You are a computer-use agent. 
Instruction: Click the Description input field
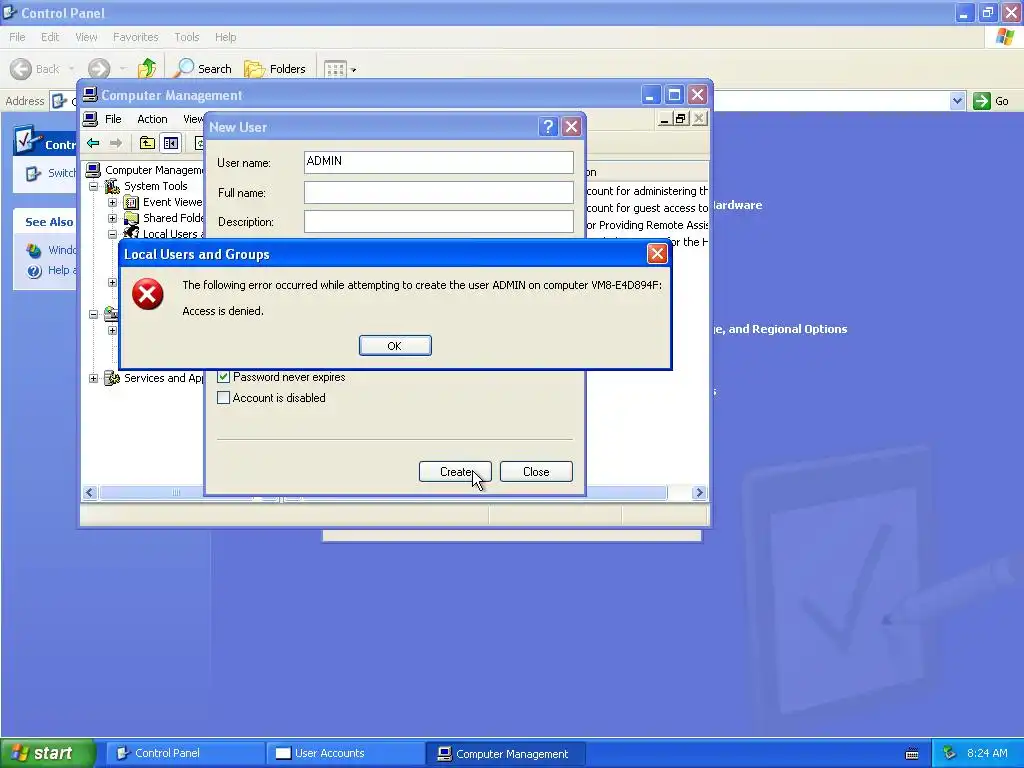439,221
